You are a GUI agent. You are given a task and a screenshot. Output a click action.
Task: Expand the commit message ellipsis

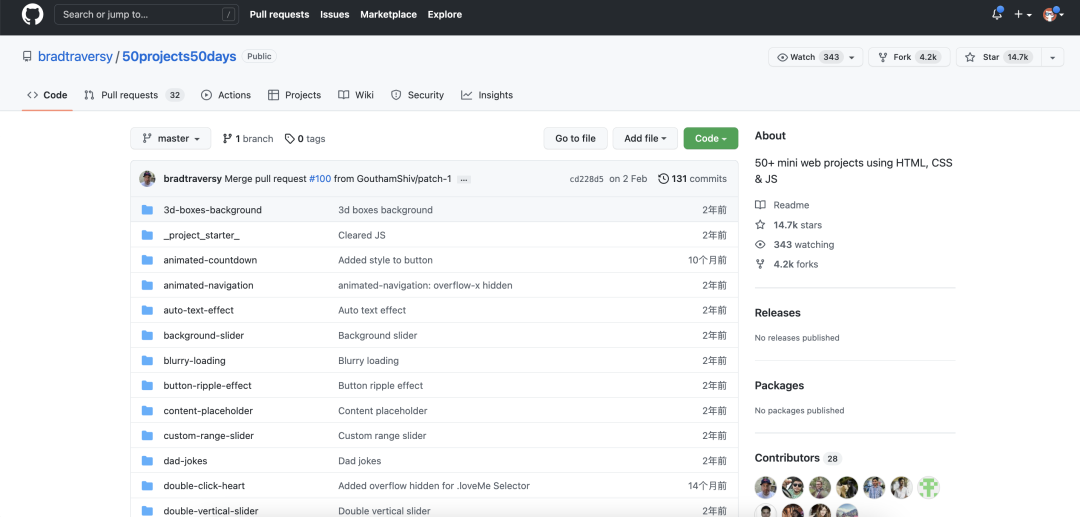click(464, 180)
